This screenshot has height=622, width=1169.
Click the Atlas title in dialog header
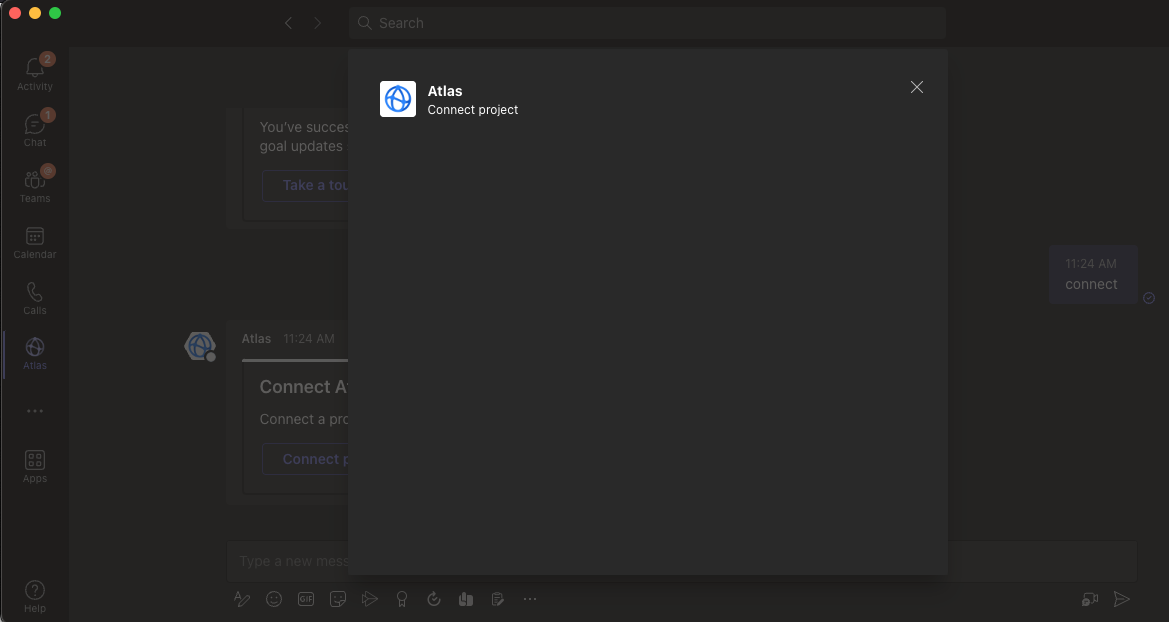point(445,91)
